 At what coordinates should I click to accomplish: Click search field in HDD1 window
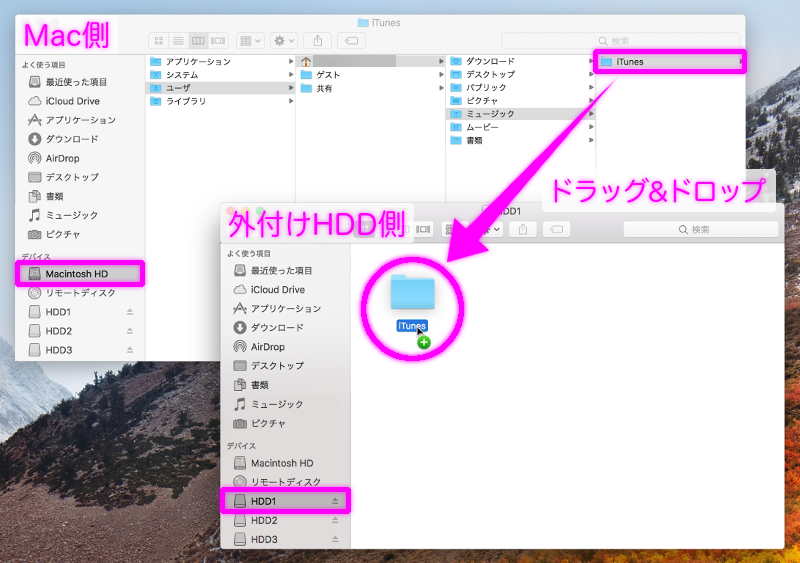coord(701,230)
